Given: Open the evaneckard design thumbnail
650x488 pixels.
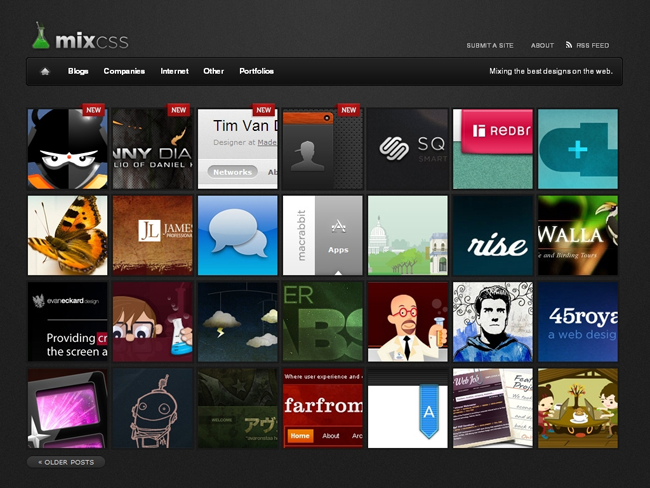Looking at the screenshot, I should [68, 322].
